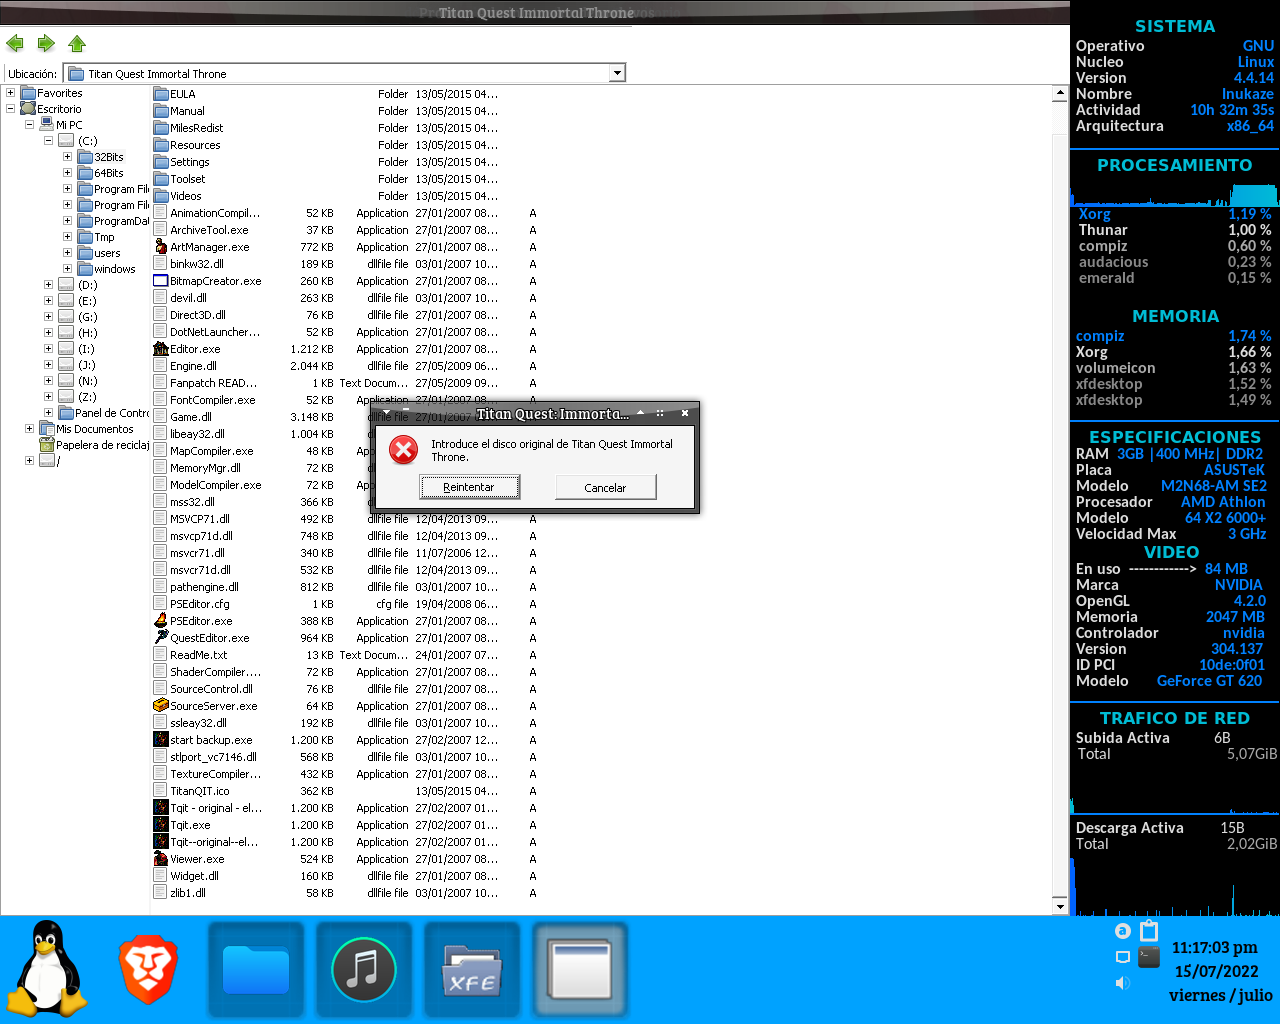Click the green forward arrow icon
Image resolution: width=1280 pixels, height=1024 pixels.
click(46, 43)
